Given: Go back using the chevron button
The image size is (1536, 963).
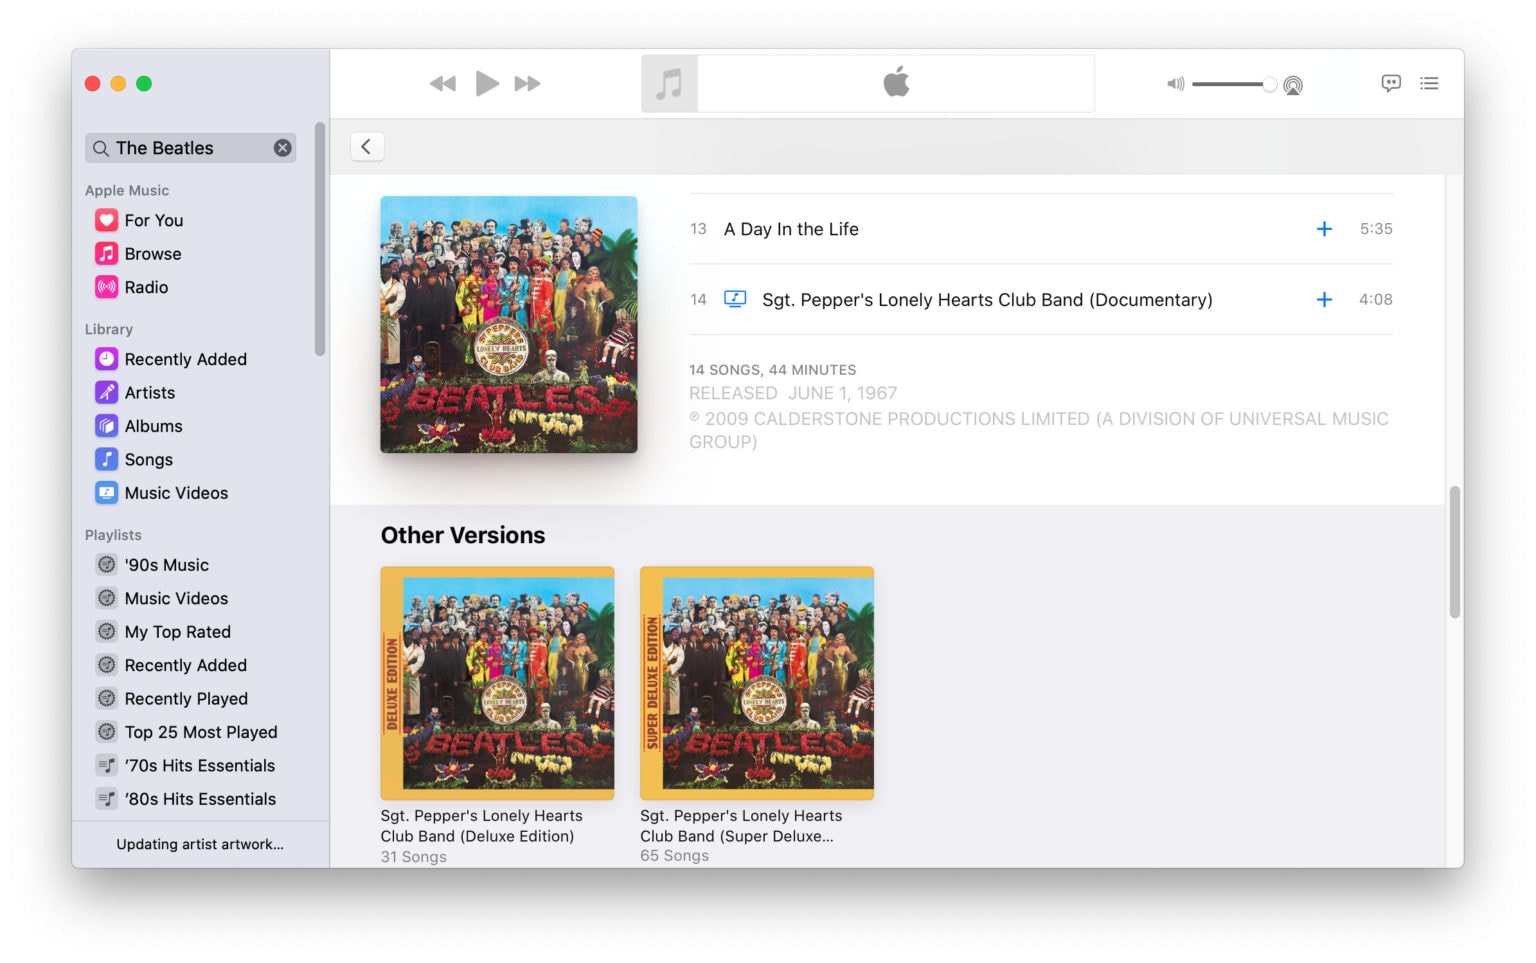Looking at the screenshot, I should [367, 147].
